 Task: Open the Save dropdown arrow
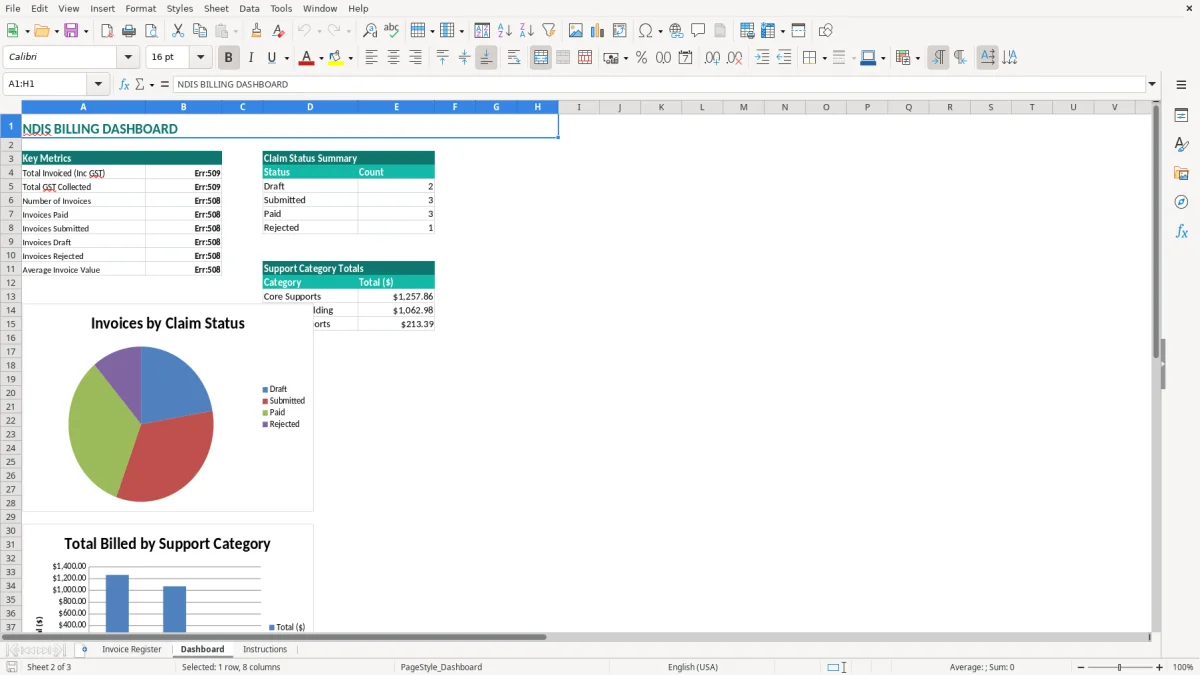[x=86, y=31]
